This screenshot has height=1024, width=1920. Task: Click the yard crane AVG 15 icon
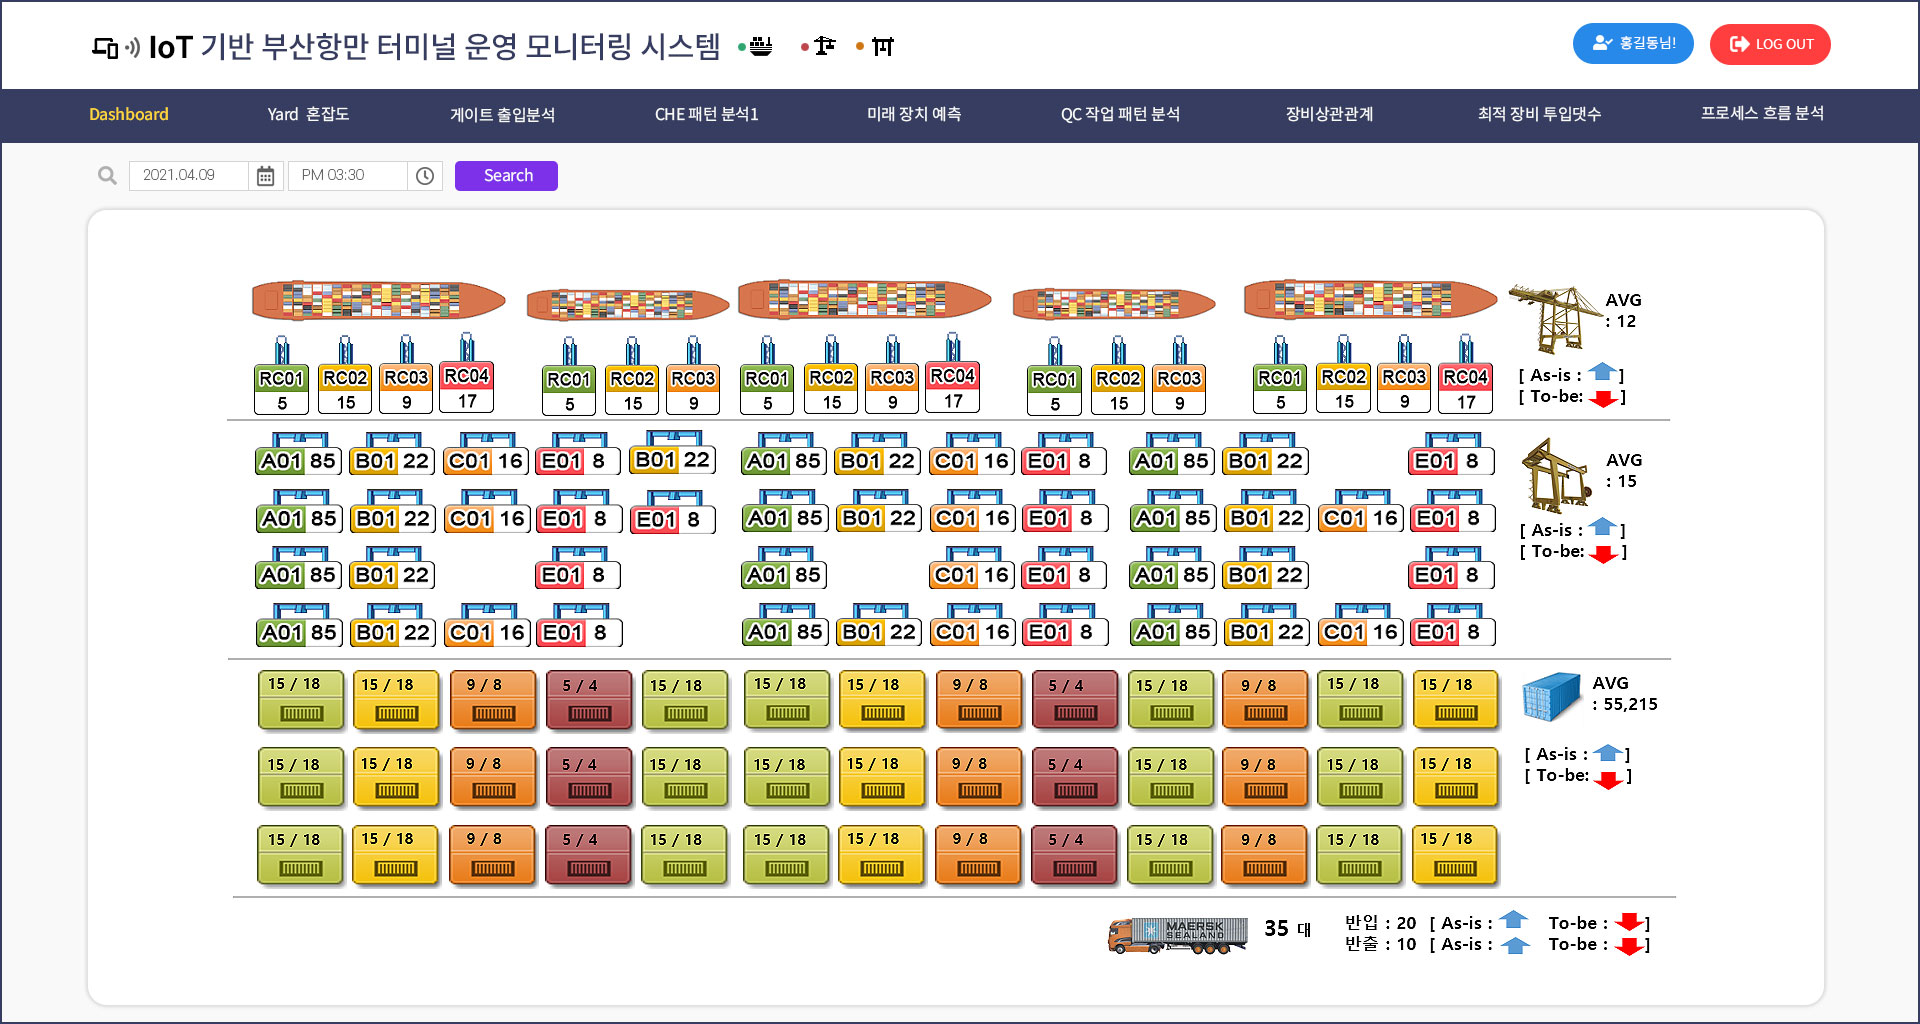(x=1555, y=475)
